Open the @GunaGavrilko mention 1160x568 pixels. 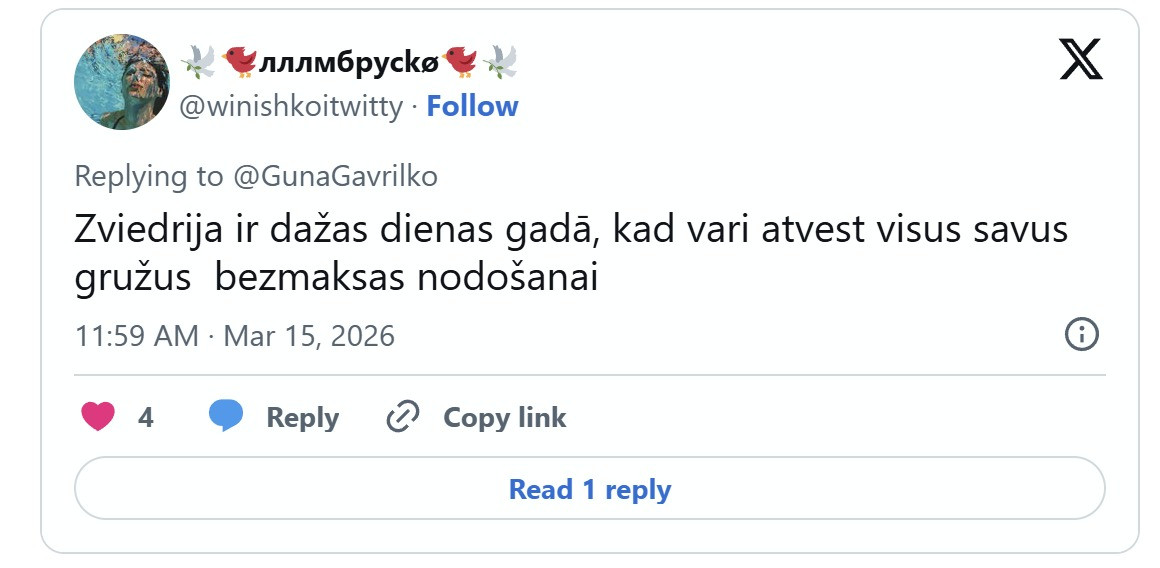click(335, 177)
